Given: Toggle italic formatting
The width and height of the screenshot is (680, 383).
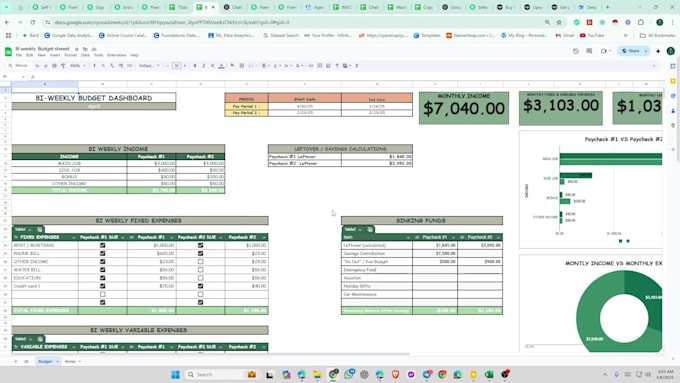Looking at the screenshot, I should pos(203,66).
